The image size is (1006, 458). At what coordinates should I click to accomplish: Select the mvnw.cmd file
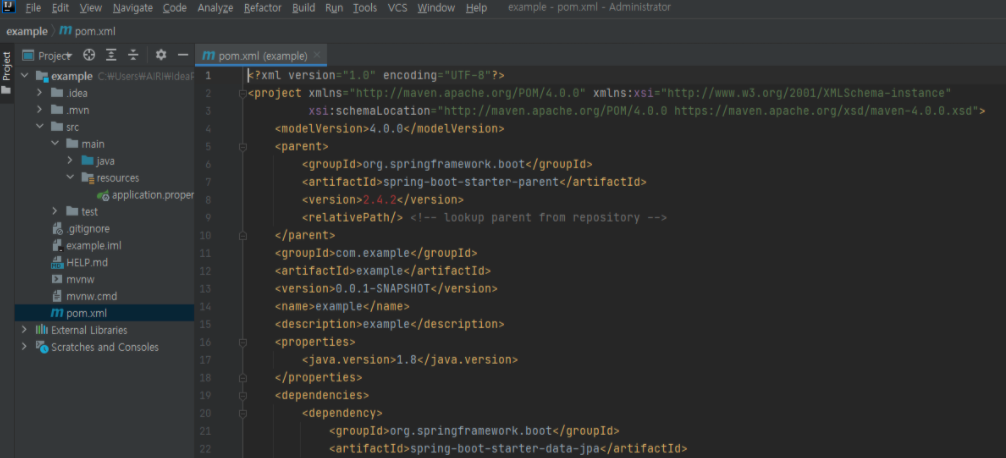84,296
